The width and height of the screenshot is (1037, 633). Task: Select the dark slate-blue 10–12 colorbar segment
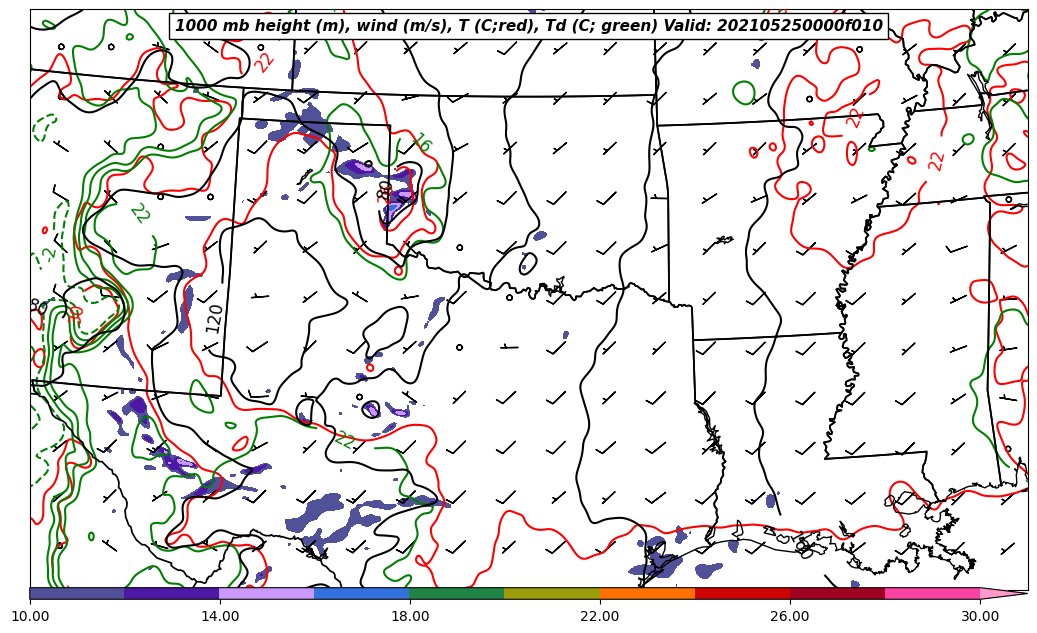click(77, 593)
